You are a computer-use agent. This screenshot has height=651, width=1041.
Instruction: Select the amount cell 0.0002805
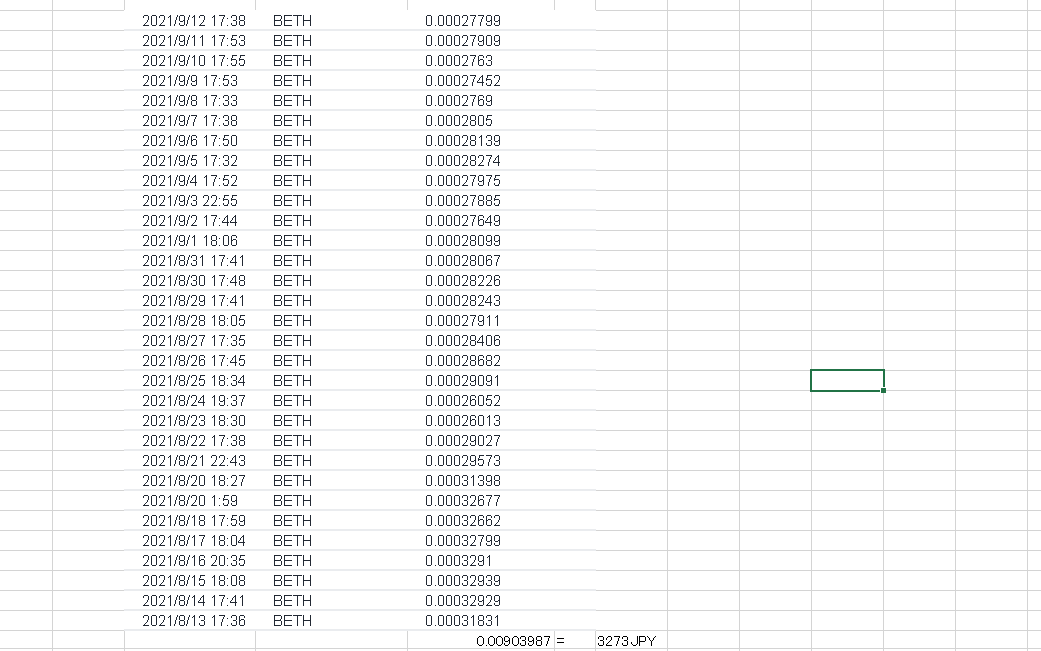(459, 121)
